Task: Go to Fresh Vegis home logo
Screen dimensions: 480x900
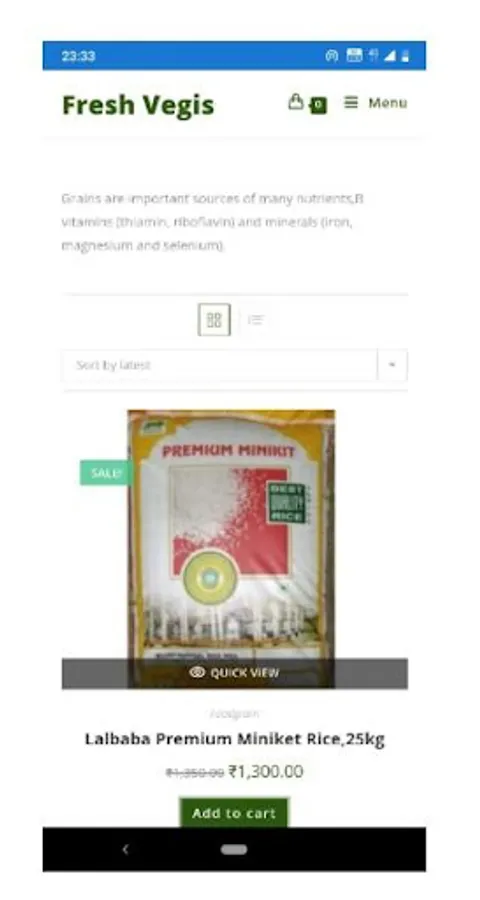Action: pos(138,105)
